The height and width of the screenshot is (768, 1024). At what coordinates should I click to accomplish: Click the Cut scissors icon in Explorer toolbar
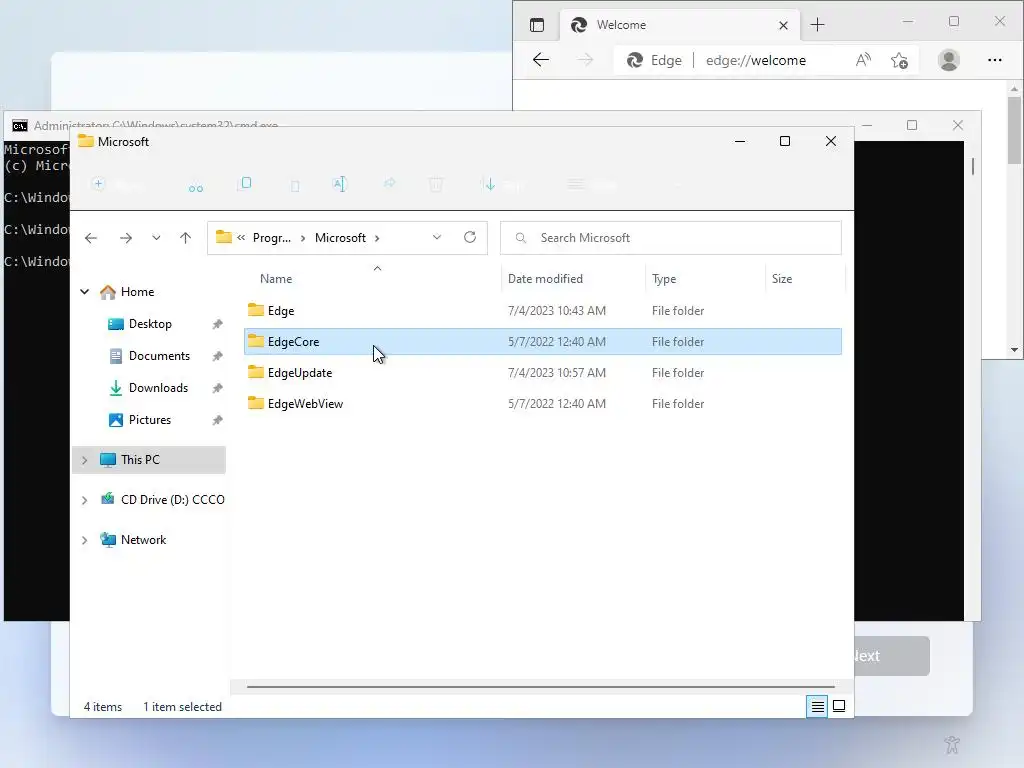(196, 188)
